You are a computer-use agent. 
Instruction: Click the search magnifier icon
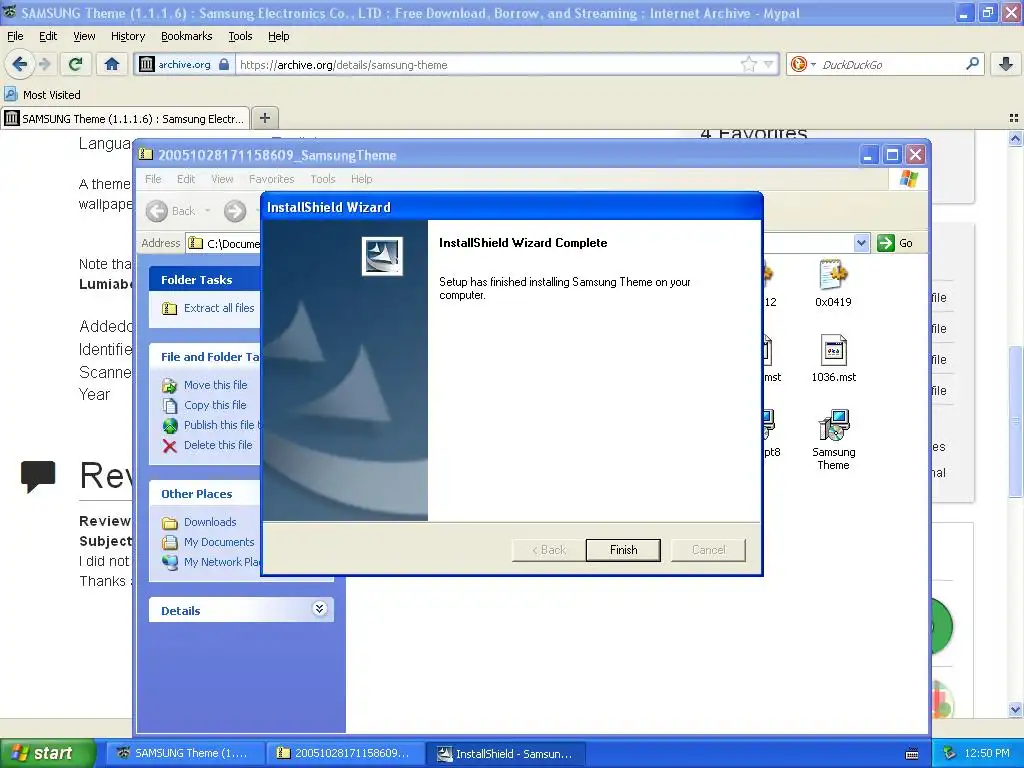tap(972, 64)
